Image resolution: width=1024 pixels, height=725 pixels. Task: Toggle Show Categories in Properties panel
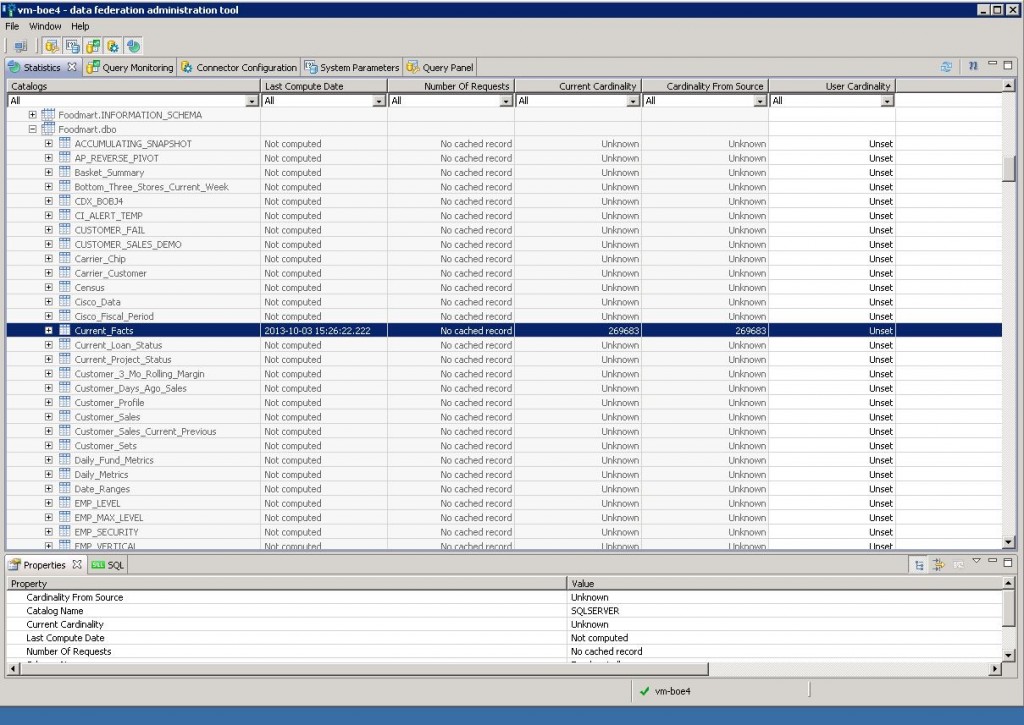click(919, 565)
